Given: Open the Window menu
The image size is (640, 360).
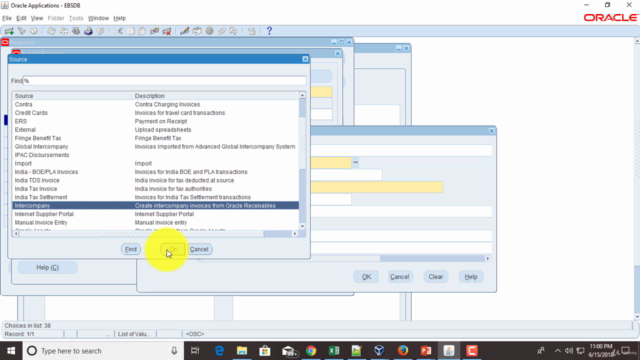Looking at the screenshot, I should (x=98, y=18).
